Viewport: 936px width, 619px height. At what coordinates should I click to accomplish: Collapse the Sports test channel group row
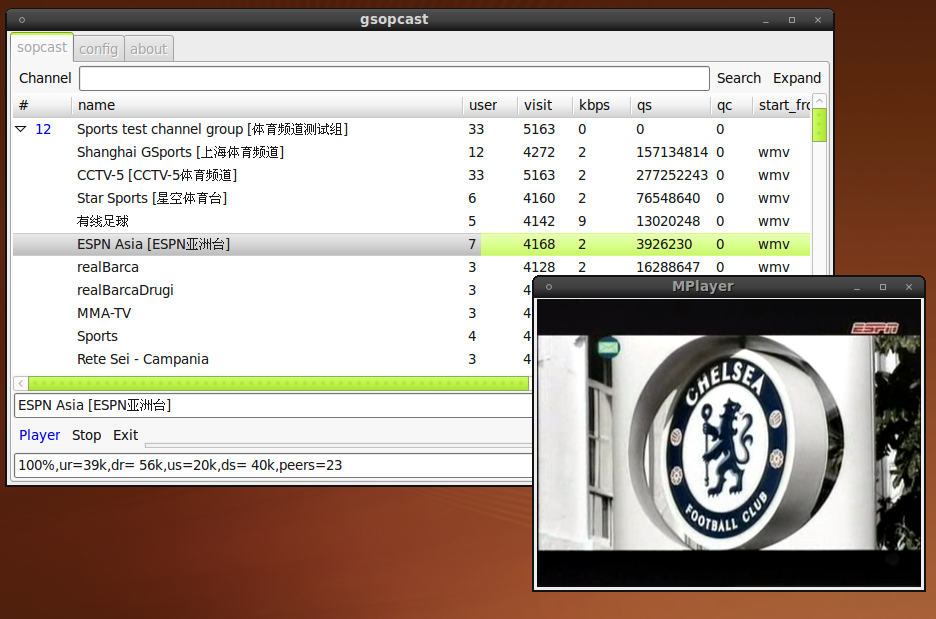click(x=21, y=129)
